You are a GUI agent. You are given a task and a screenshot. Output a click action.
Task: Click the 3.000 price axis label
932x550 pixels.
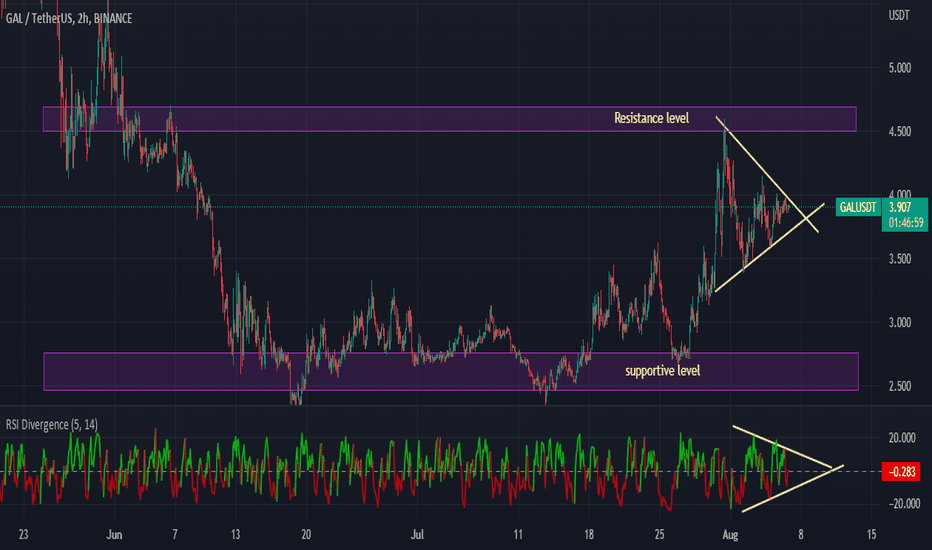pos(900,322)
